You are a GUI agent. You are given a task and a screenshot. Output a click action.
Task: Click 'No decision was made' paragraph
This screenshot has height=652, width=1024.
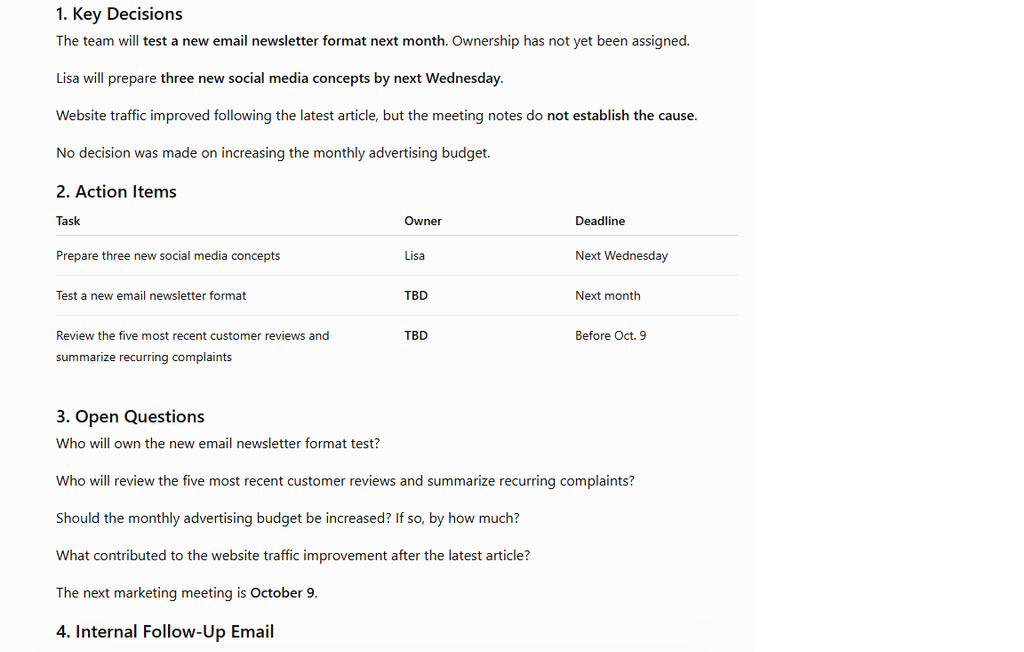(273, 153)
